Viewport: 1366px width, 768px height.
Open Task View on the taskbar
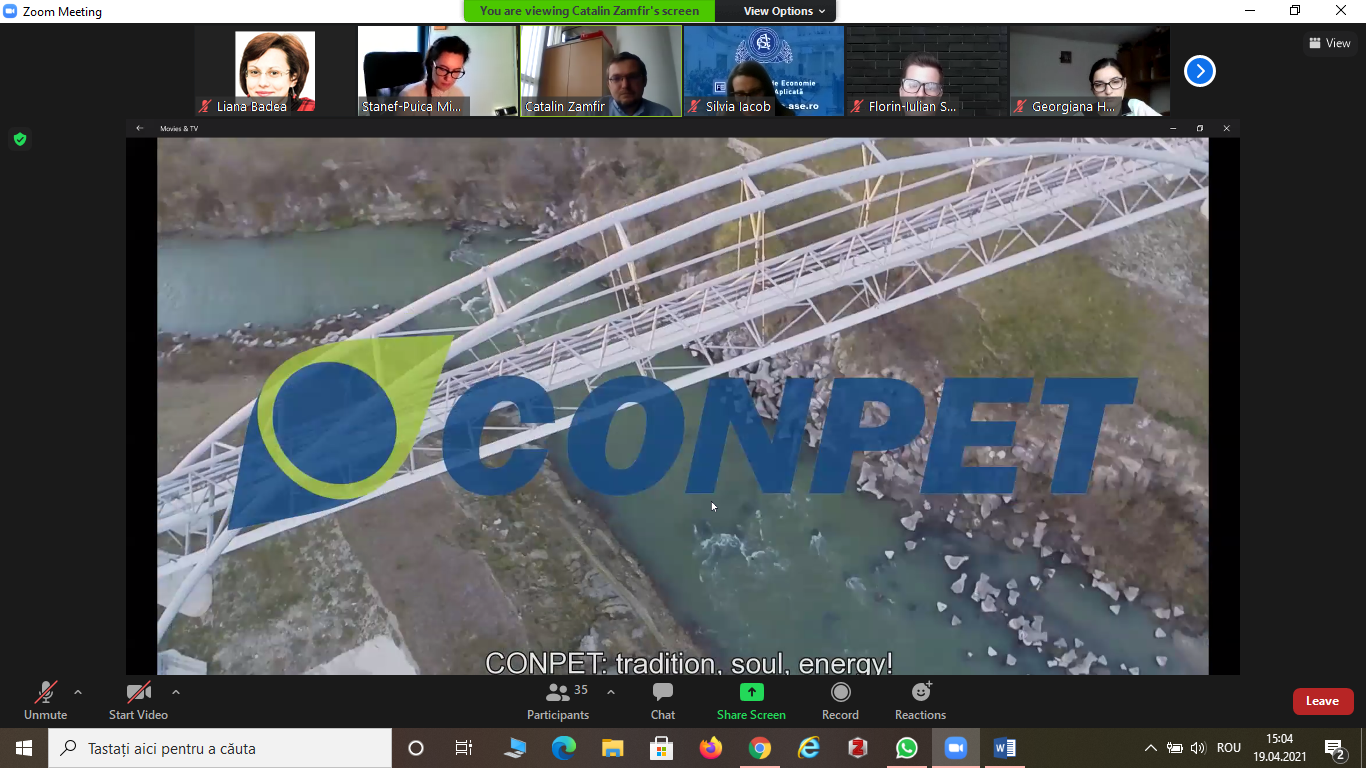pos(464,748)
